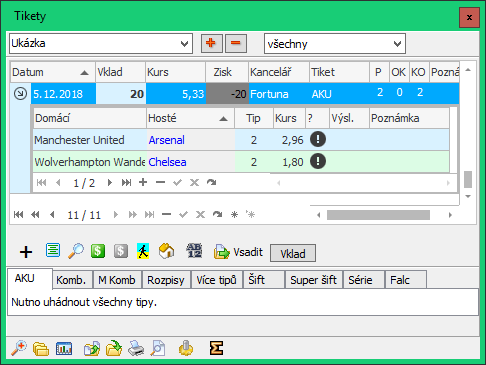486x365 pixels.
Task: Click the green dollar icon
Action: click(x=98, y=251)
